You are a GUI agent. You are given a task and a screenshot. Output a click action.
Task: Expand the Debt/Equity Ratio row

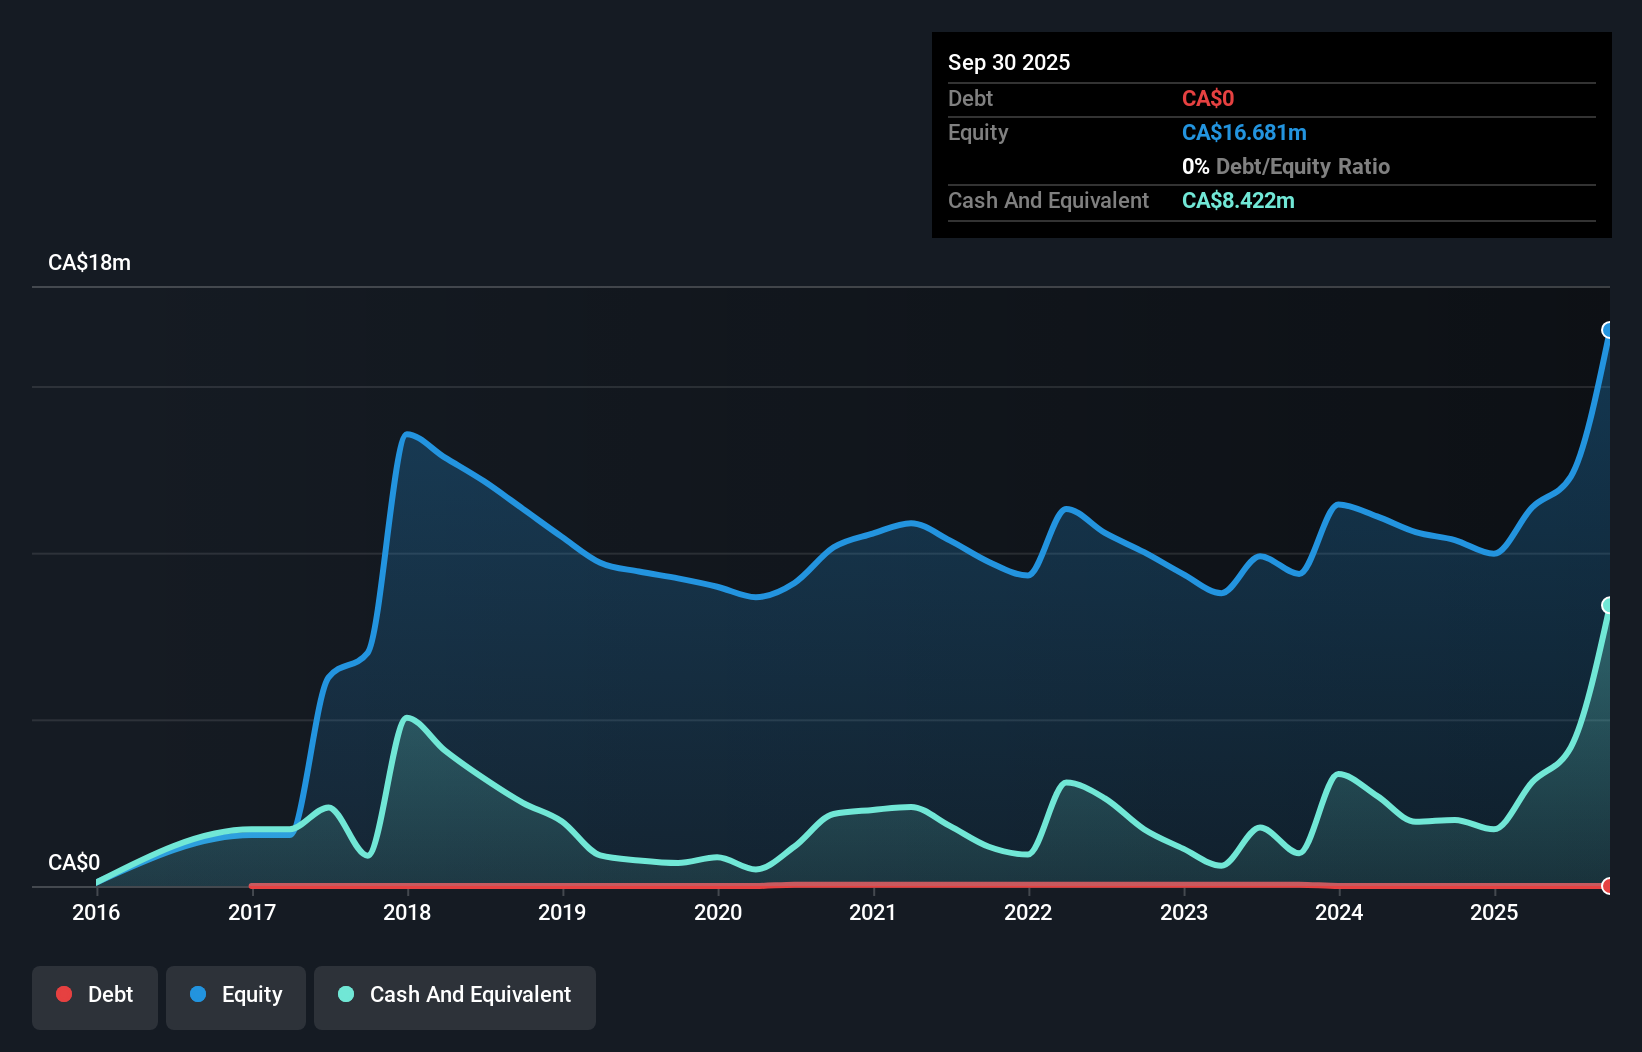[1285, 166]
